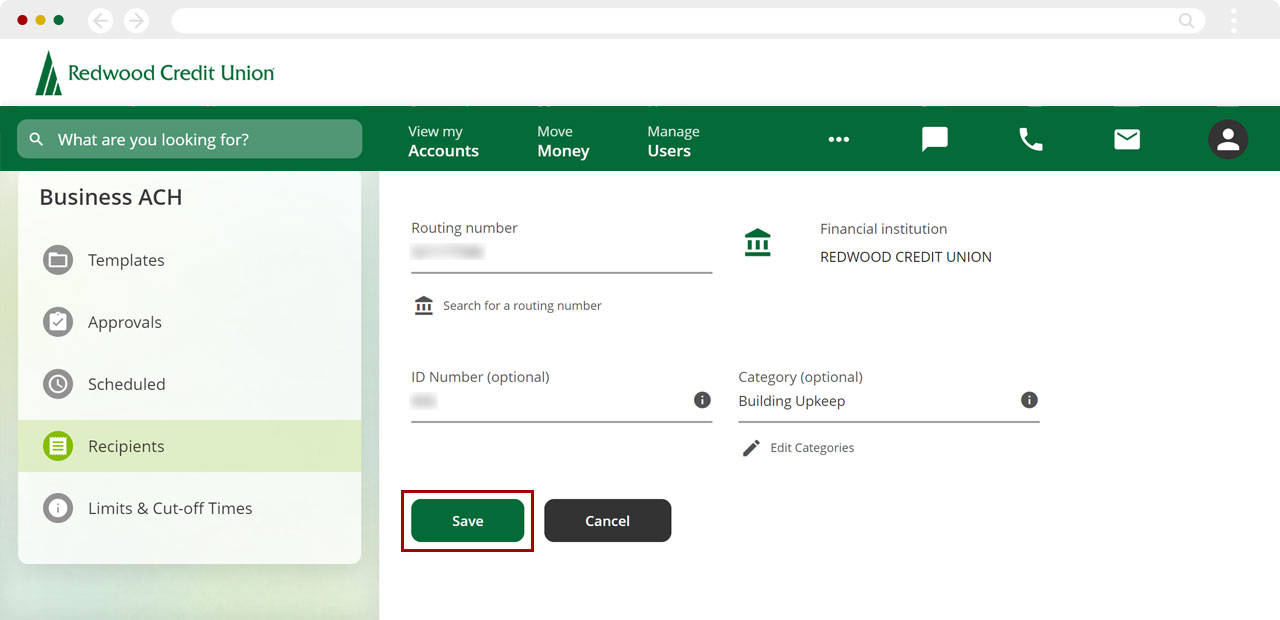Click the Financial institution bank icon
The height and width of the screenshot is (620, 1280).
point(758,243)
